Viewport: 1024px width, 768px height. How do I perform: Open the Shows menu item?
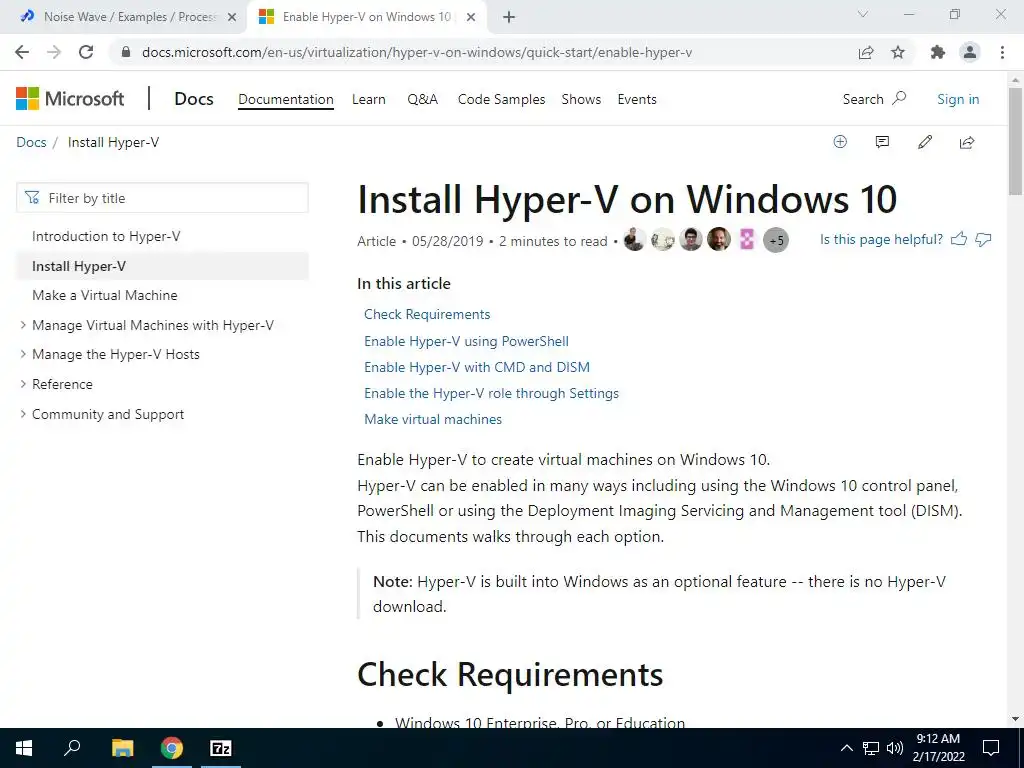pos(581,99)
